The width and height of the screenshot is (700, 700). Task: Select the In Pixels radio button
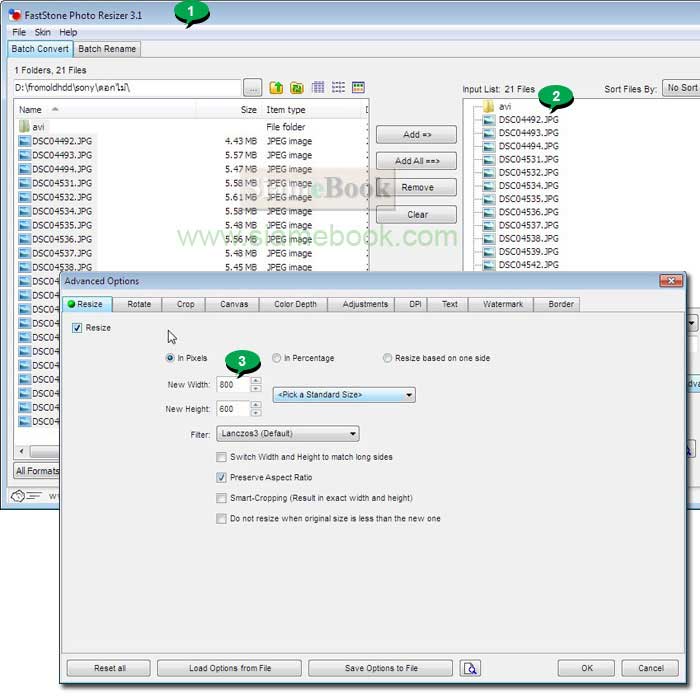pyautogui.click(x=170, y=358)
